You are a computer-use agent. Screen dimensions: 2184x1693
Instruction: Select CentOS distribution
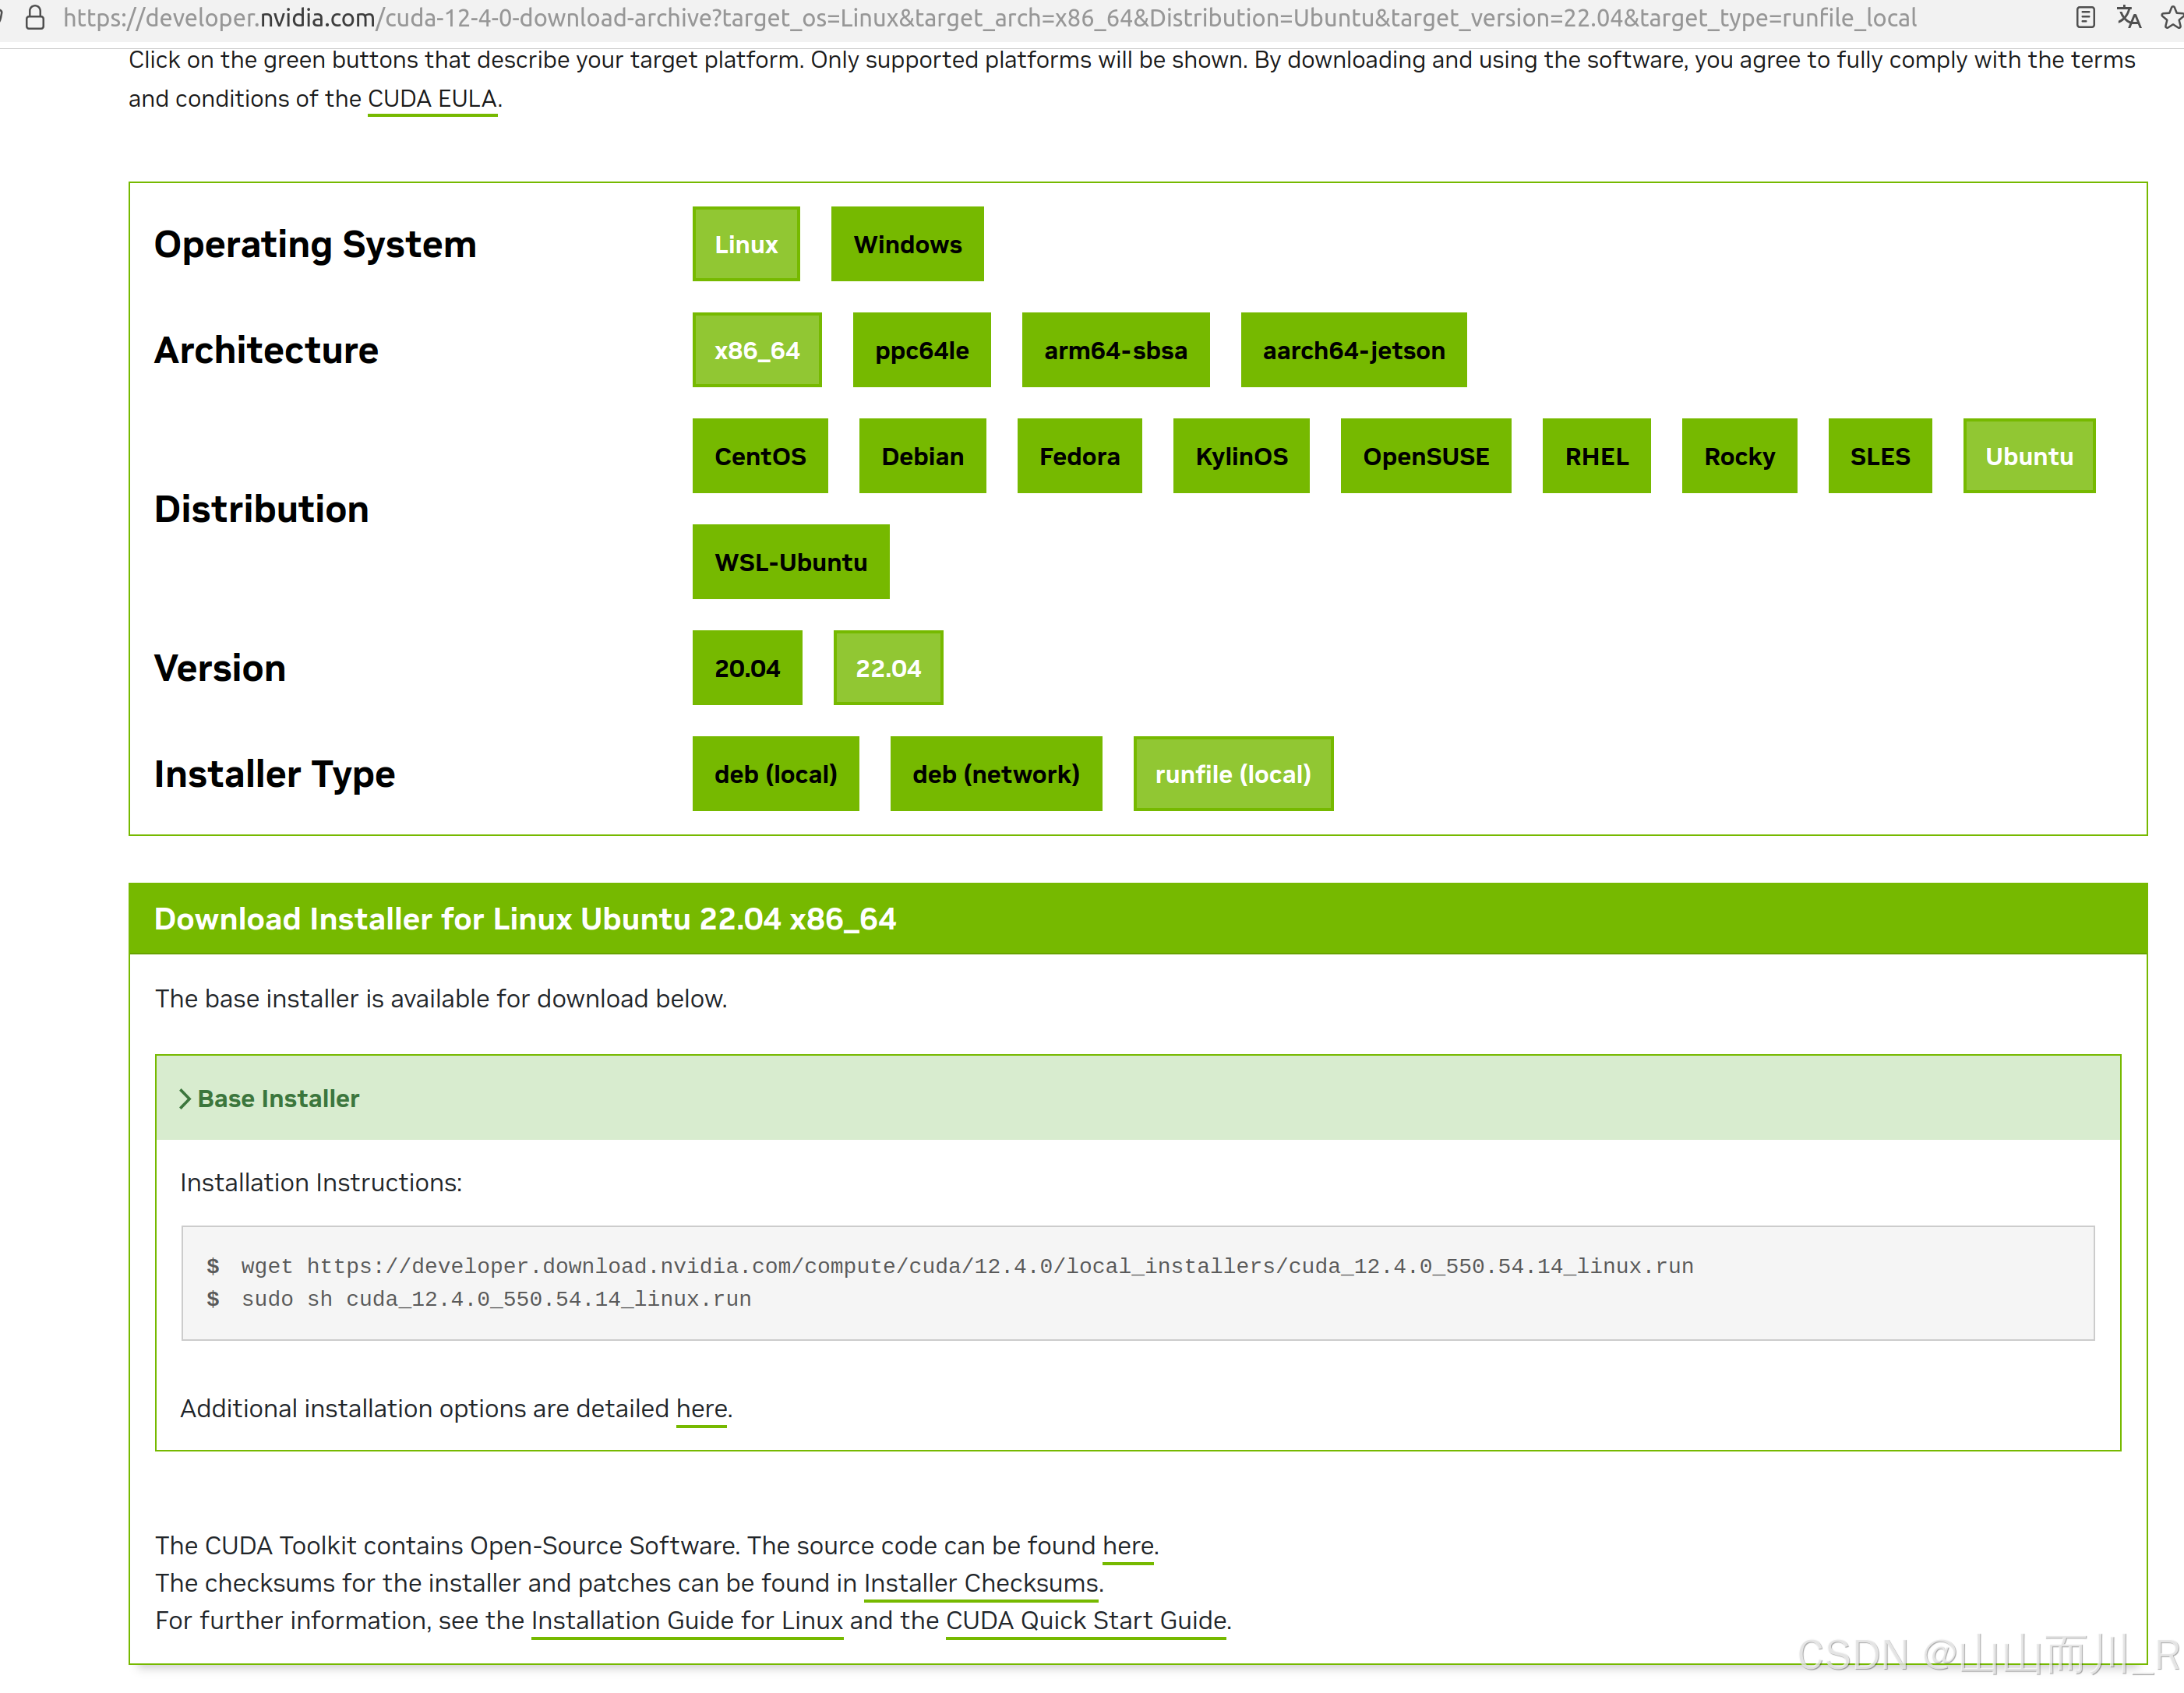pos(760,456)
